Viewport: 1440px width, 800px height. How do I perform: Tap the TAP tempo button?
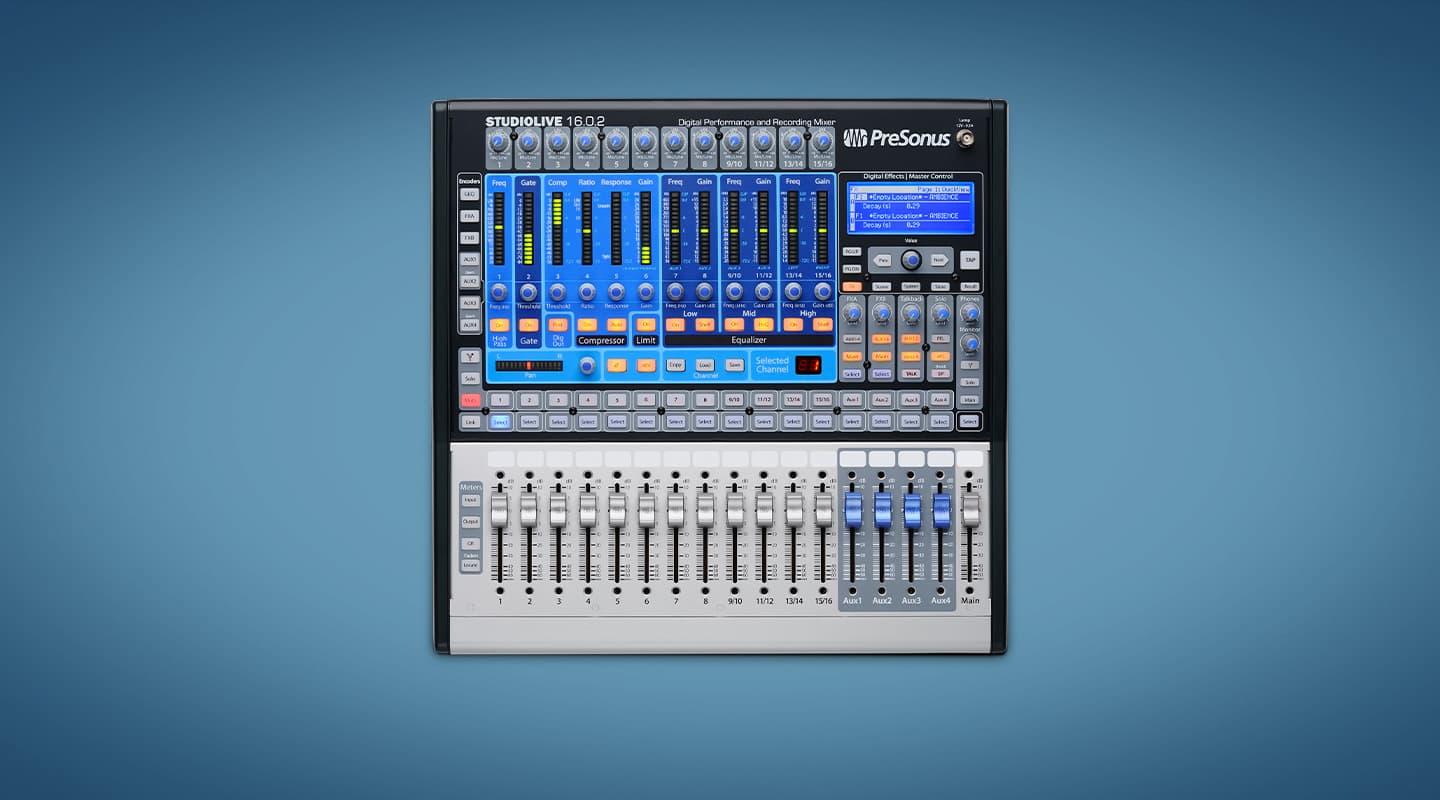pyautogui.click(x=969, y=259)
